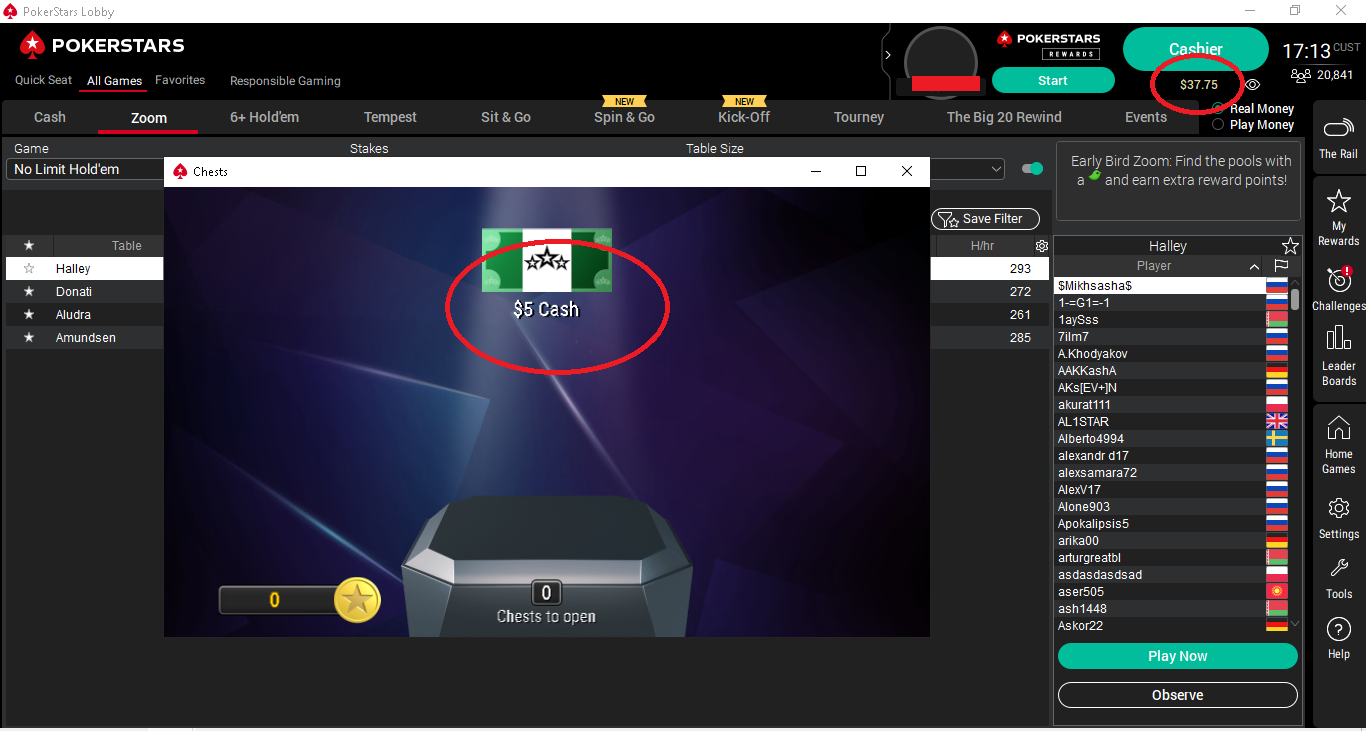Sort players by Player column header

1153,266
